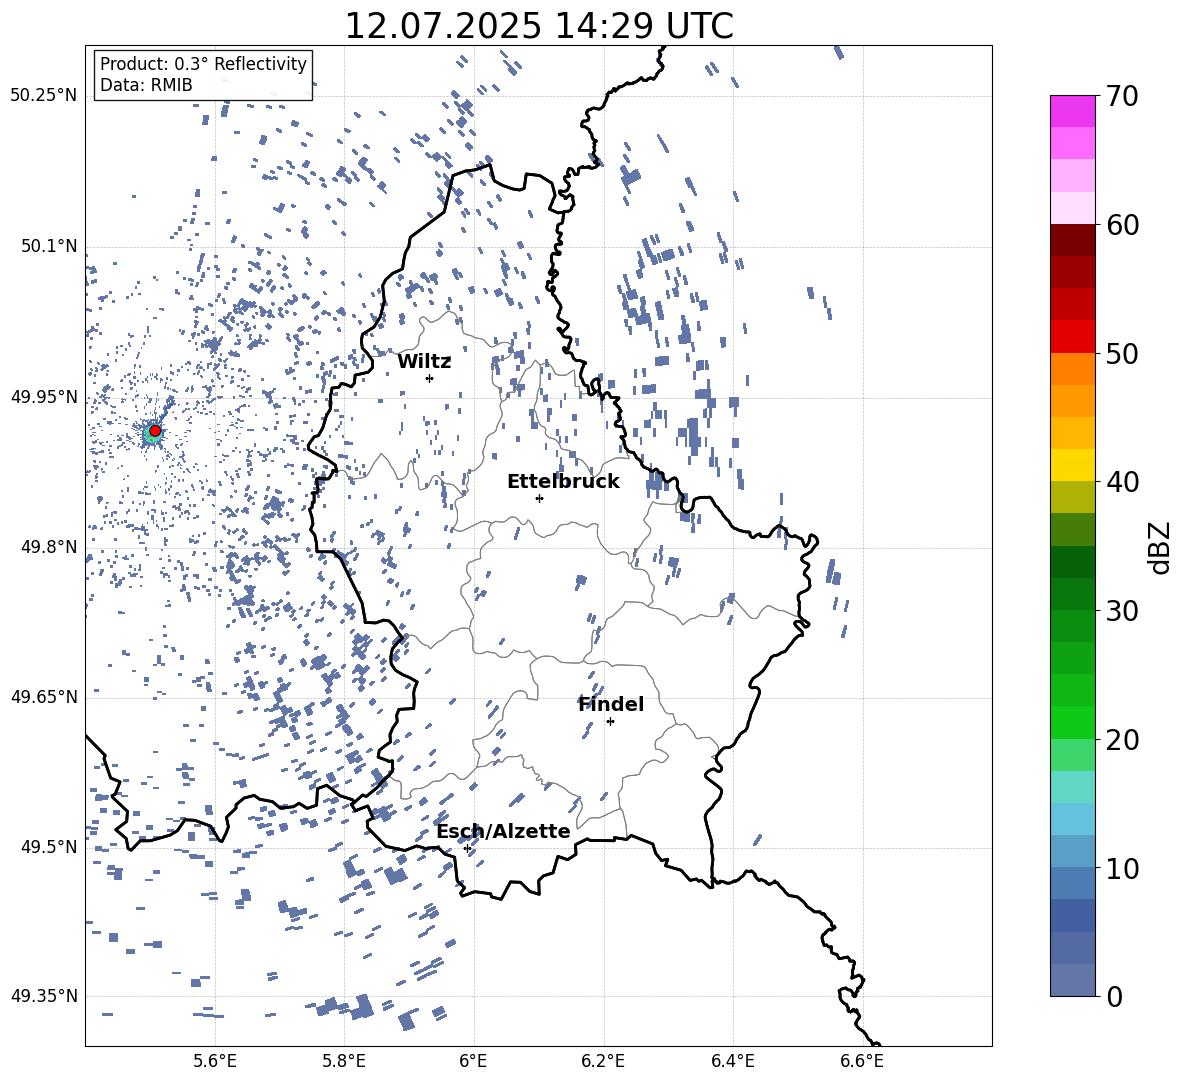Click the dark maroon colorbar swatch below 60
Viewport: 1184px width, 1081px height.
pyautogui.click(x=1073, y=240)
